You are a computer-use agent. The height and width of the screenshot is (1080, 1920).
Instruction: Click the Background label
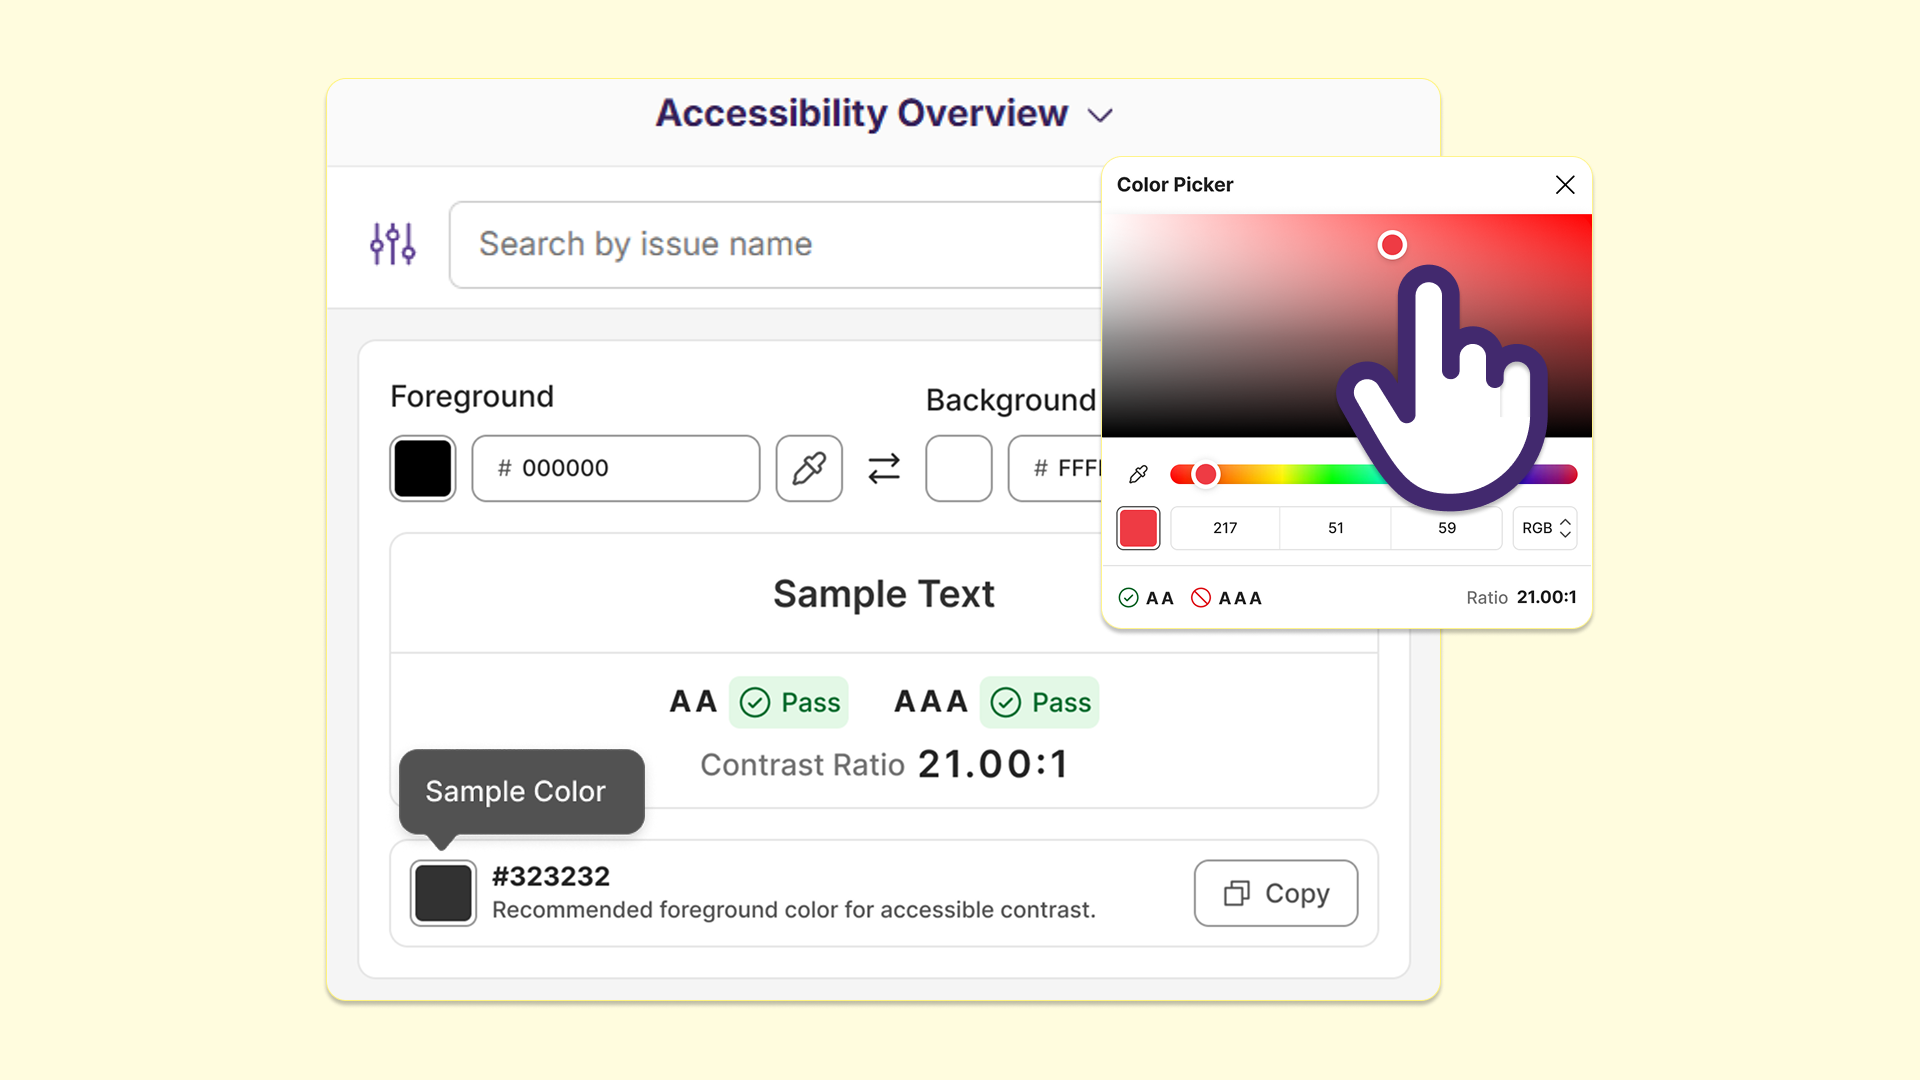[x=1011, y=400]
